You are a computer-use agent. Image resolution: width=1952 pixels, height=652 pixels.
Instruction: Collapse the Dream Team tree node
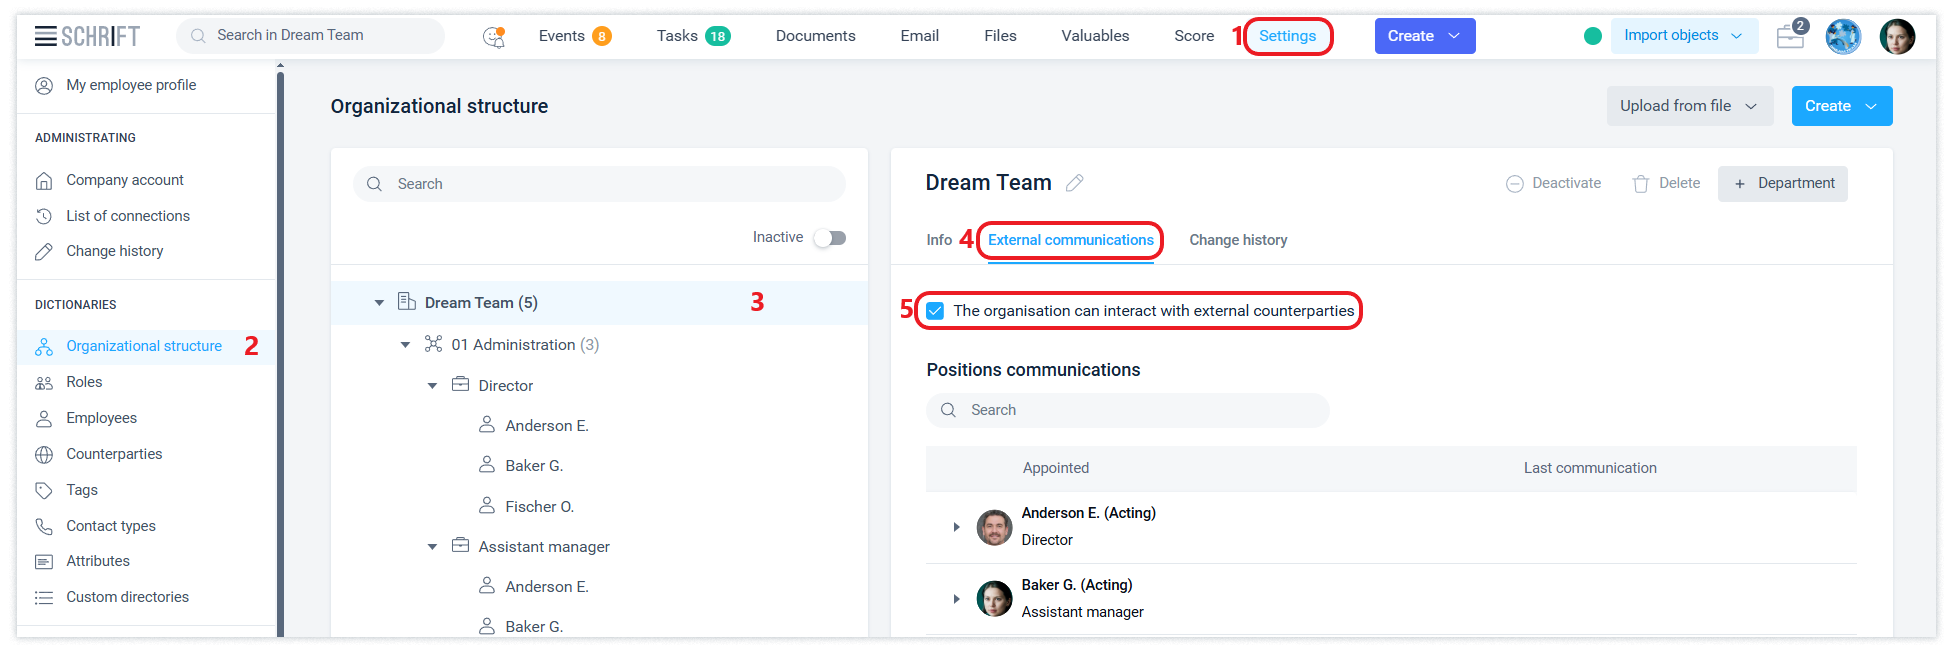click(x=379, y=303)
